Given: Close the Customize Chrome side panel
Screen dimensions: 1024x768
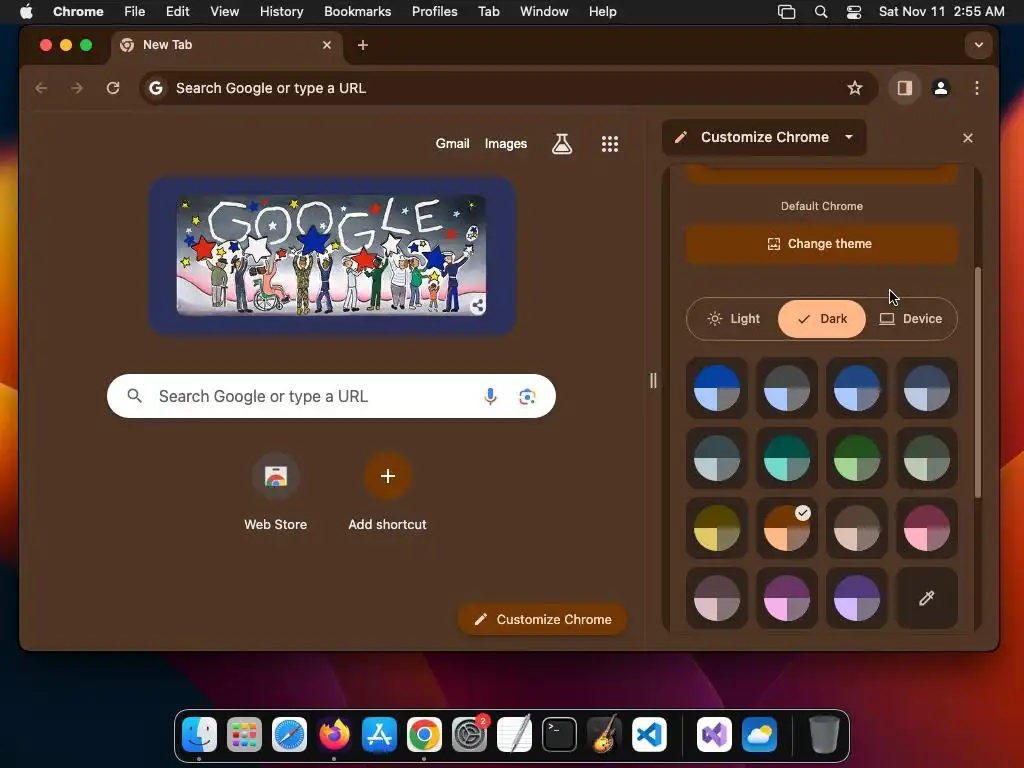Looking at the screenshot, I should click(x=968, y=138).
